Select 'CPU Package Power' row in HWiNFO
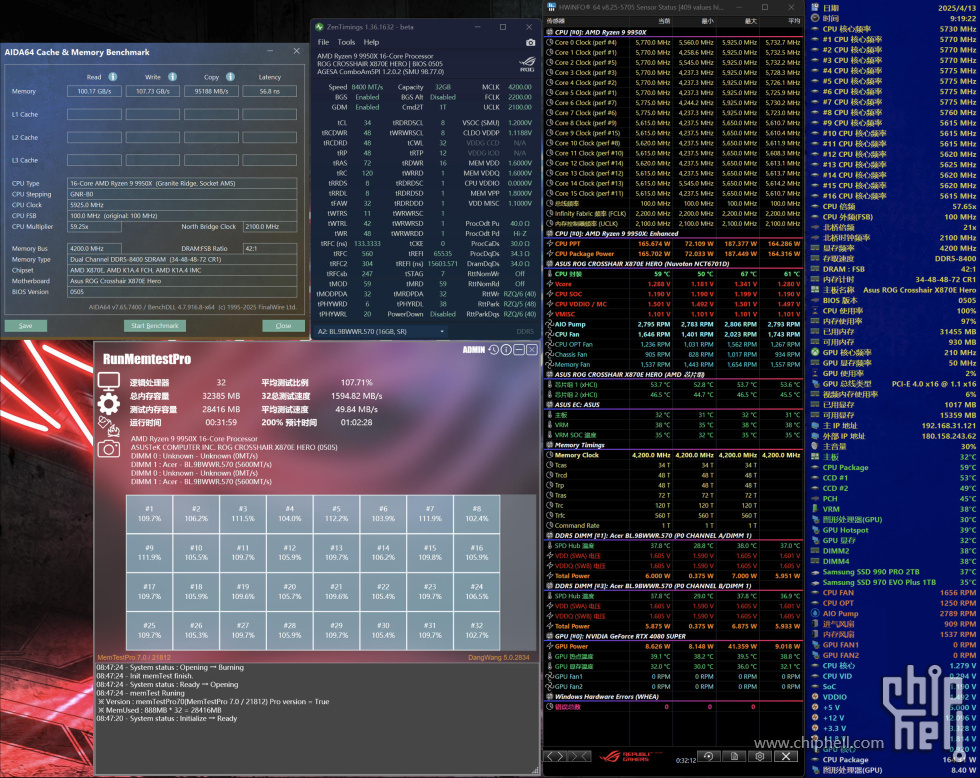 click(673, 254)
